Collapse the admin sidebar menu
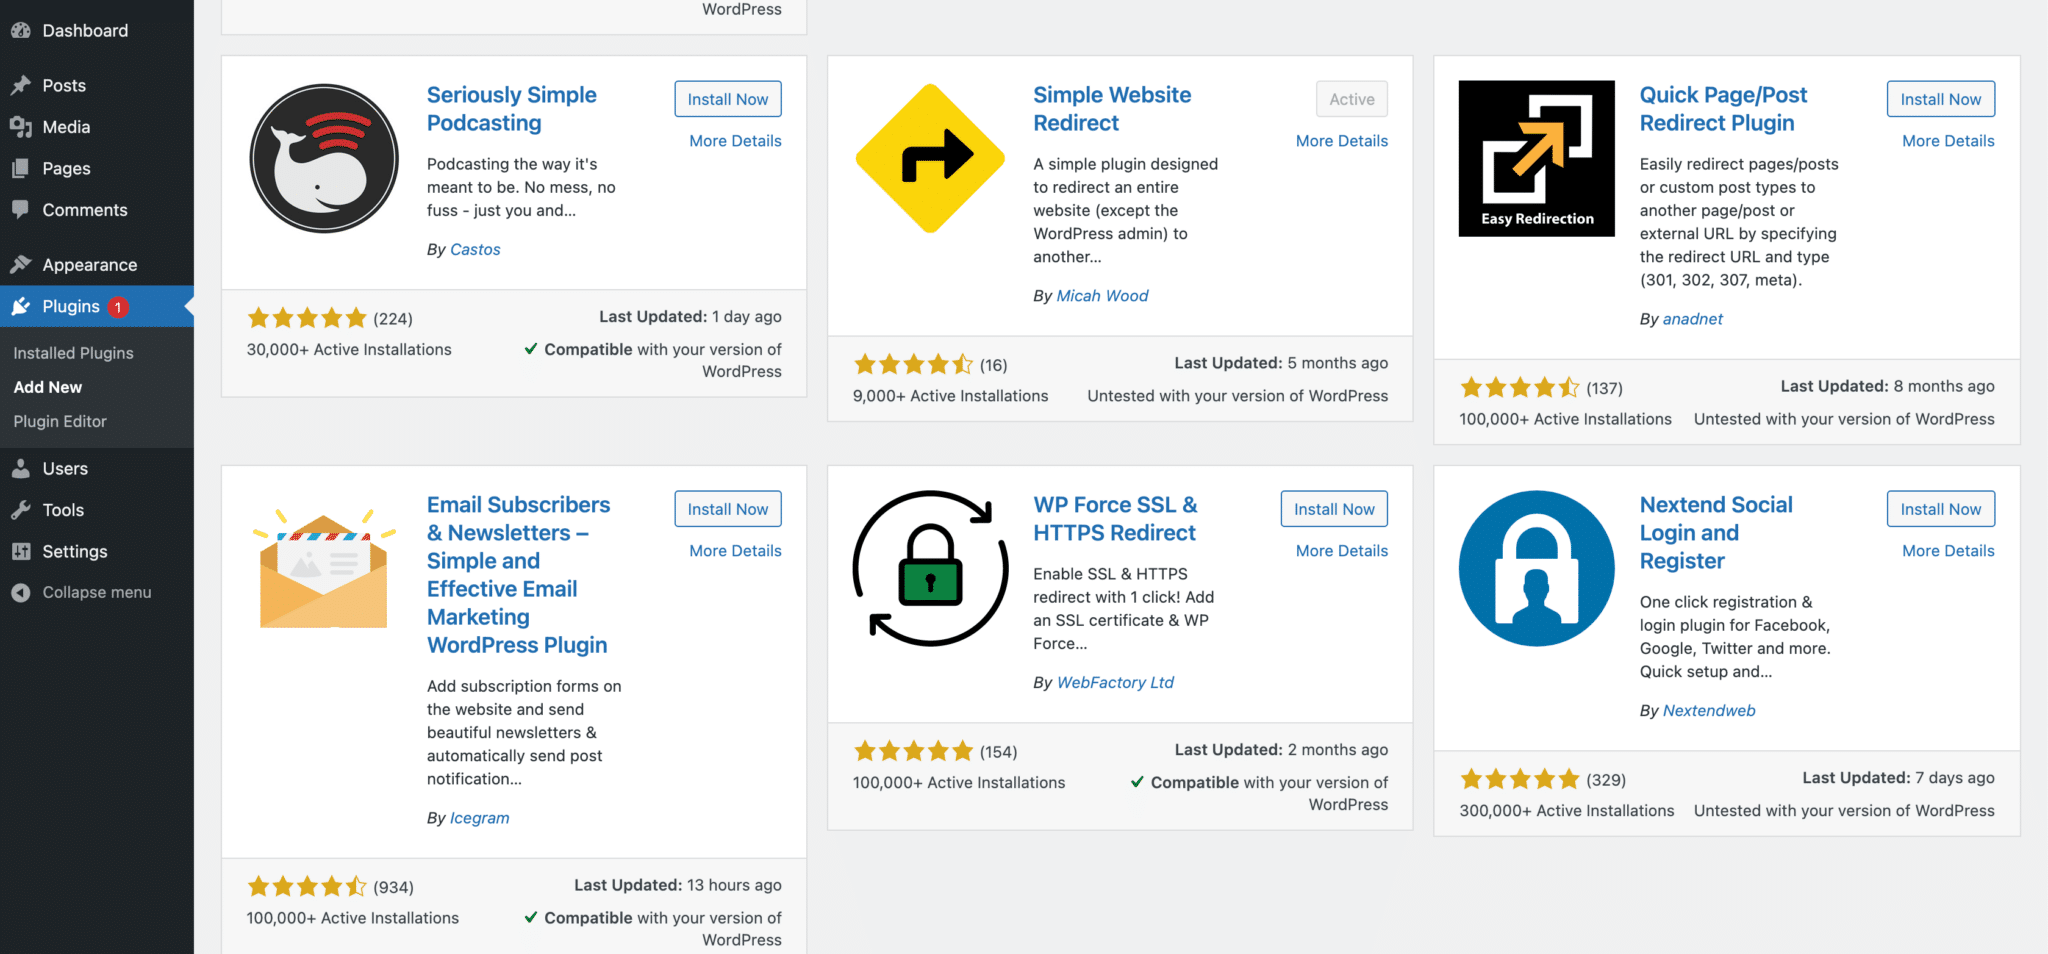 click(x=96, y=592)
